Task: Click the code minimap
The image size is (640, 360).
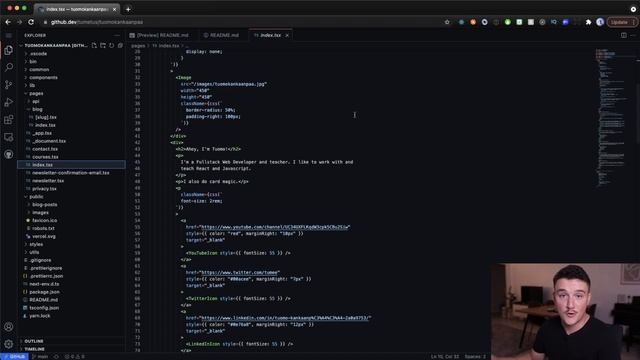Action: (x=612, y=118)
